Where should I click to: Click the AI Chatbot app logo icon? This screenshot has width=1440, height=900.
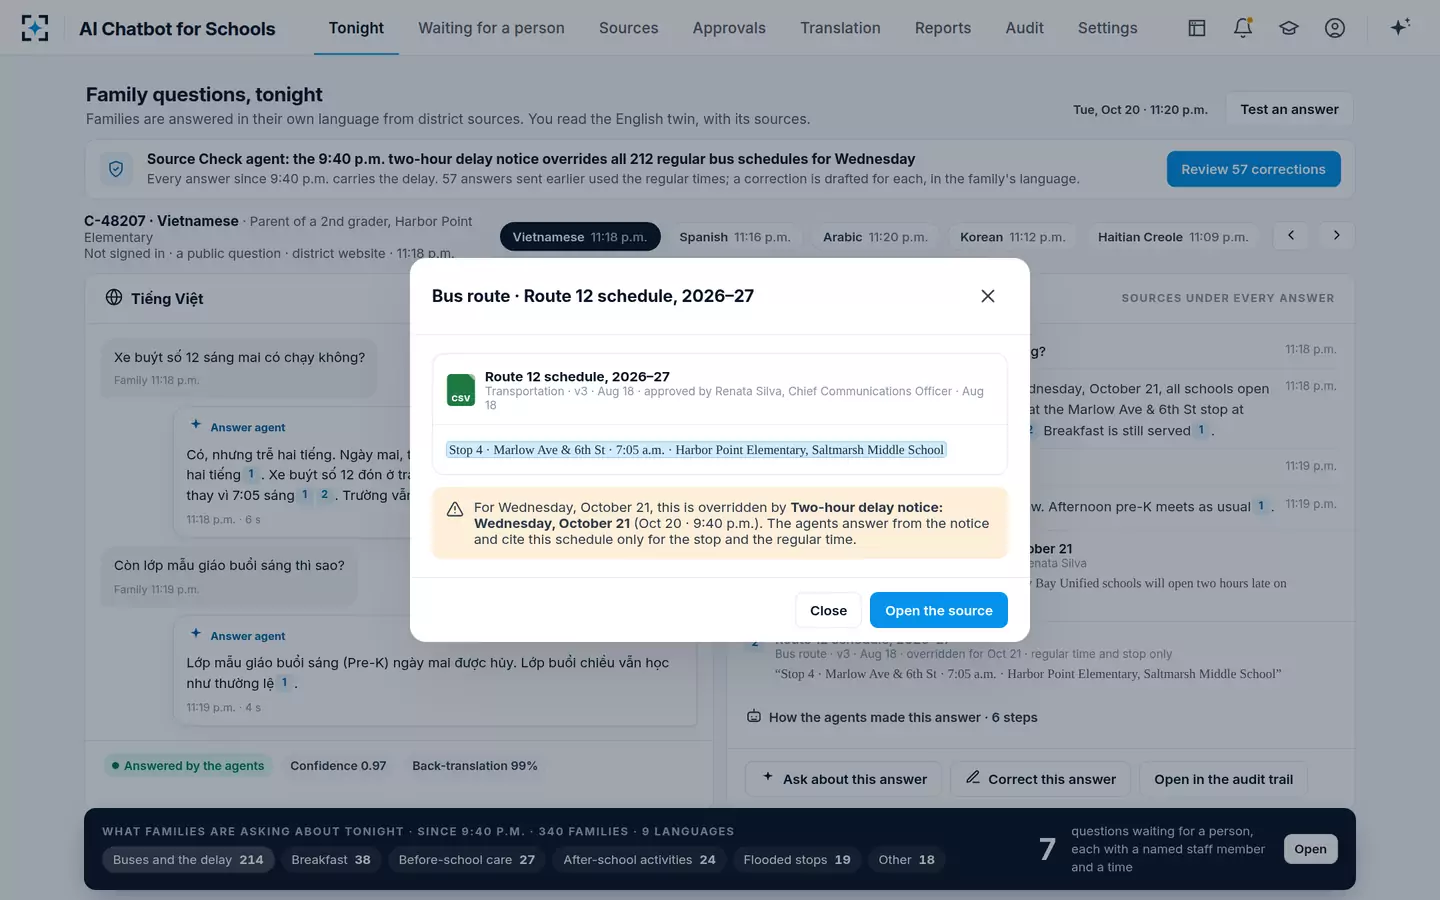35,28
